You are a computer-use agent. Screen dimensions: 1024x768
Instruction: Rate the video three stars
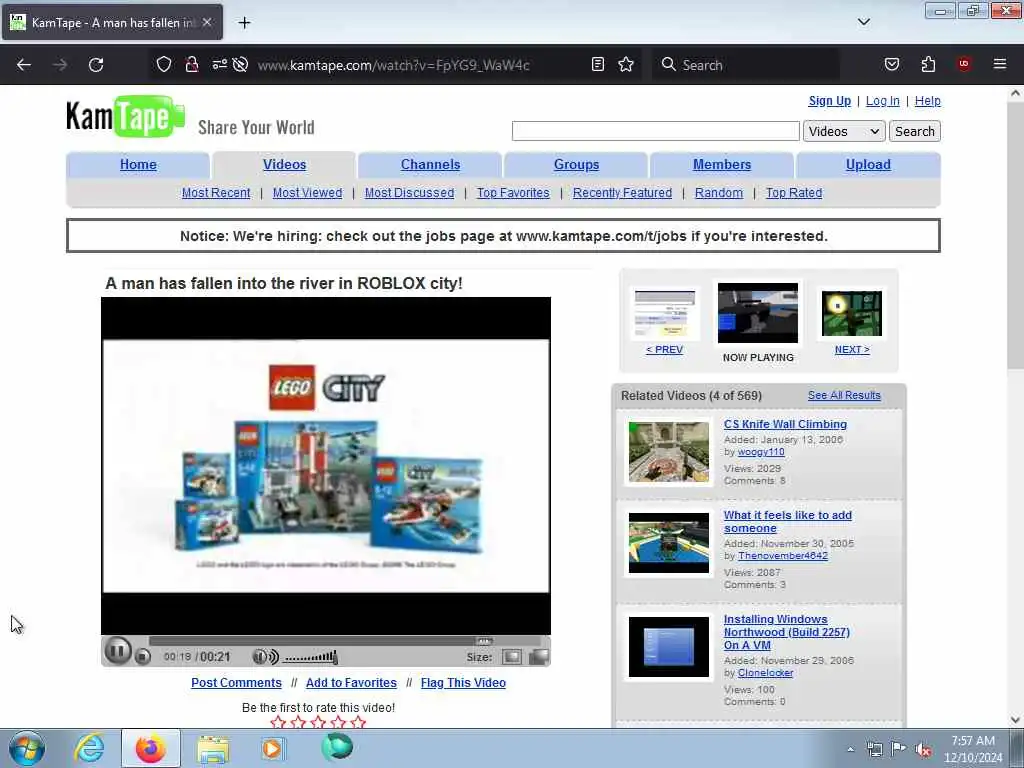pyautogui.click(x=318, y=722)
